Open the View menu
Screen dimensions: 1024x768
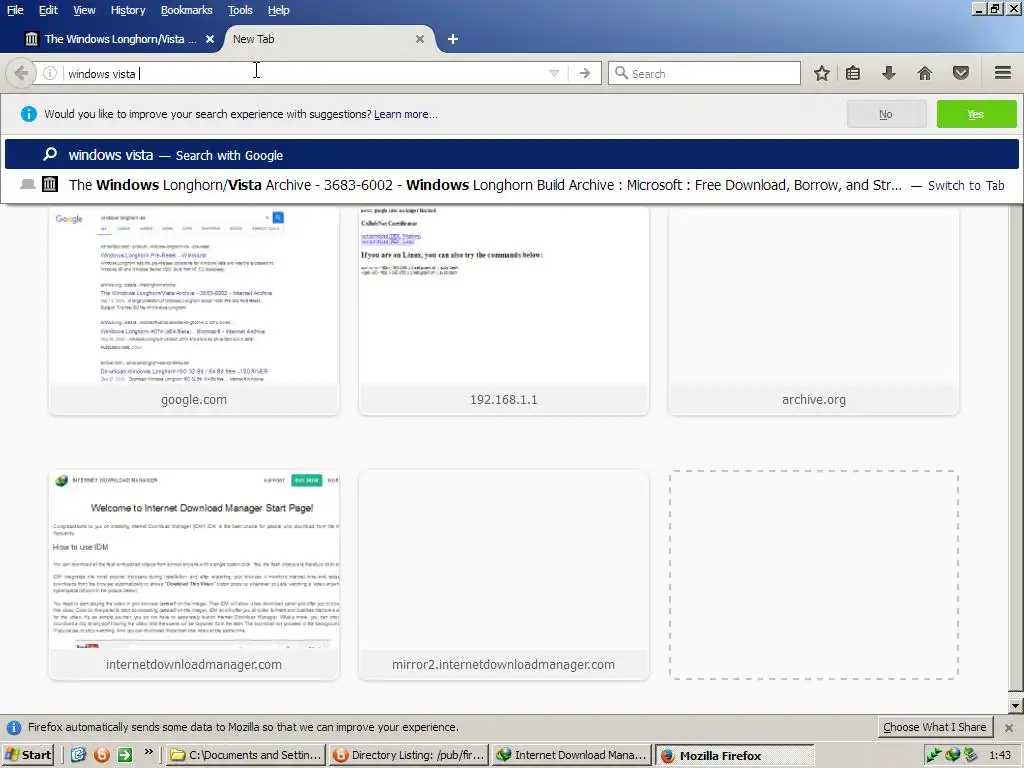point(84,10)
